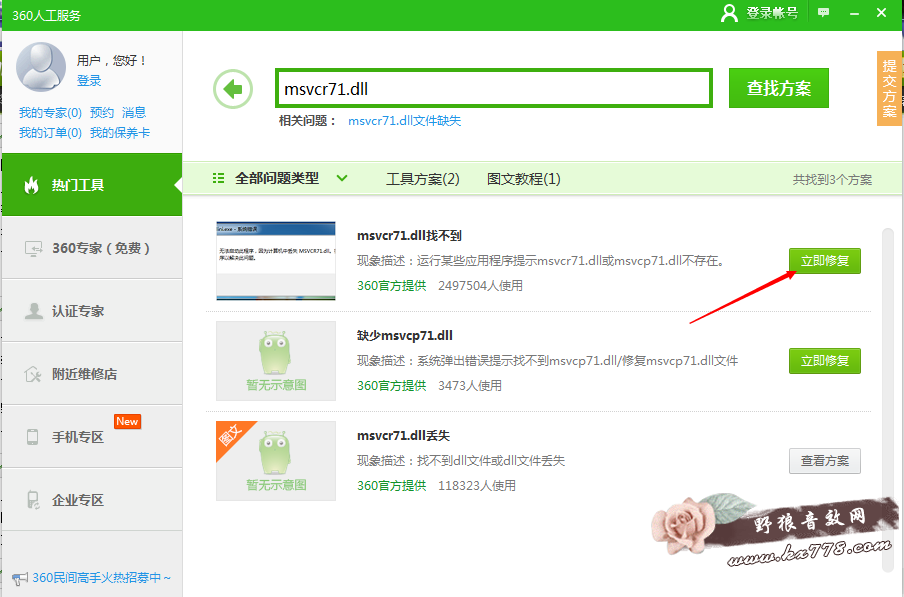Open the orange 提交方案 side tab

[889, 88]
